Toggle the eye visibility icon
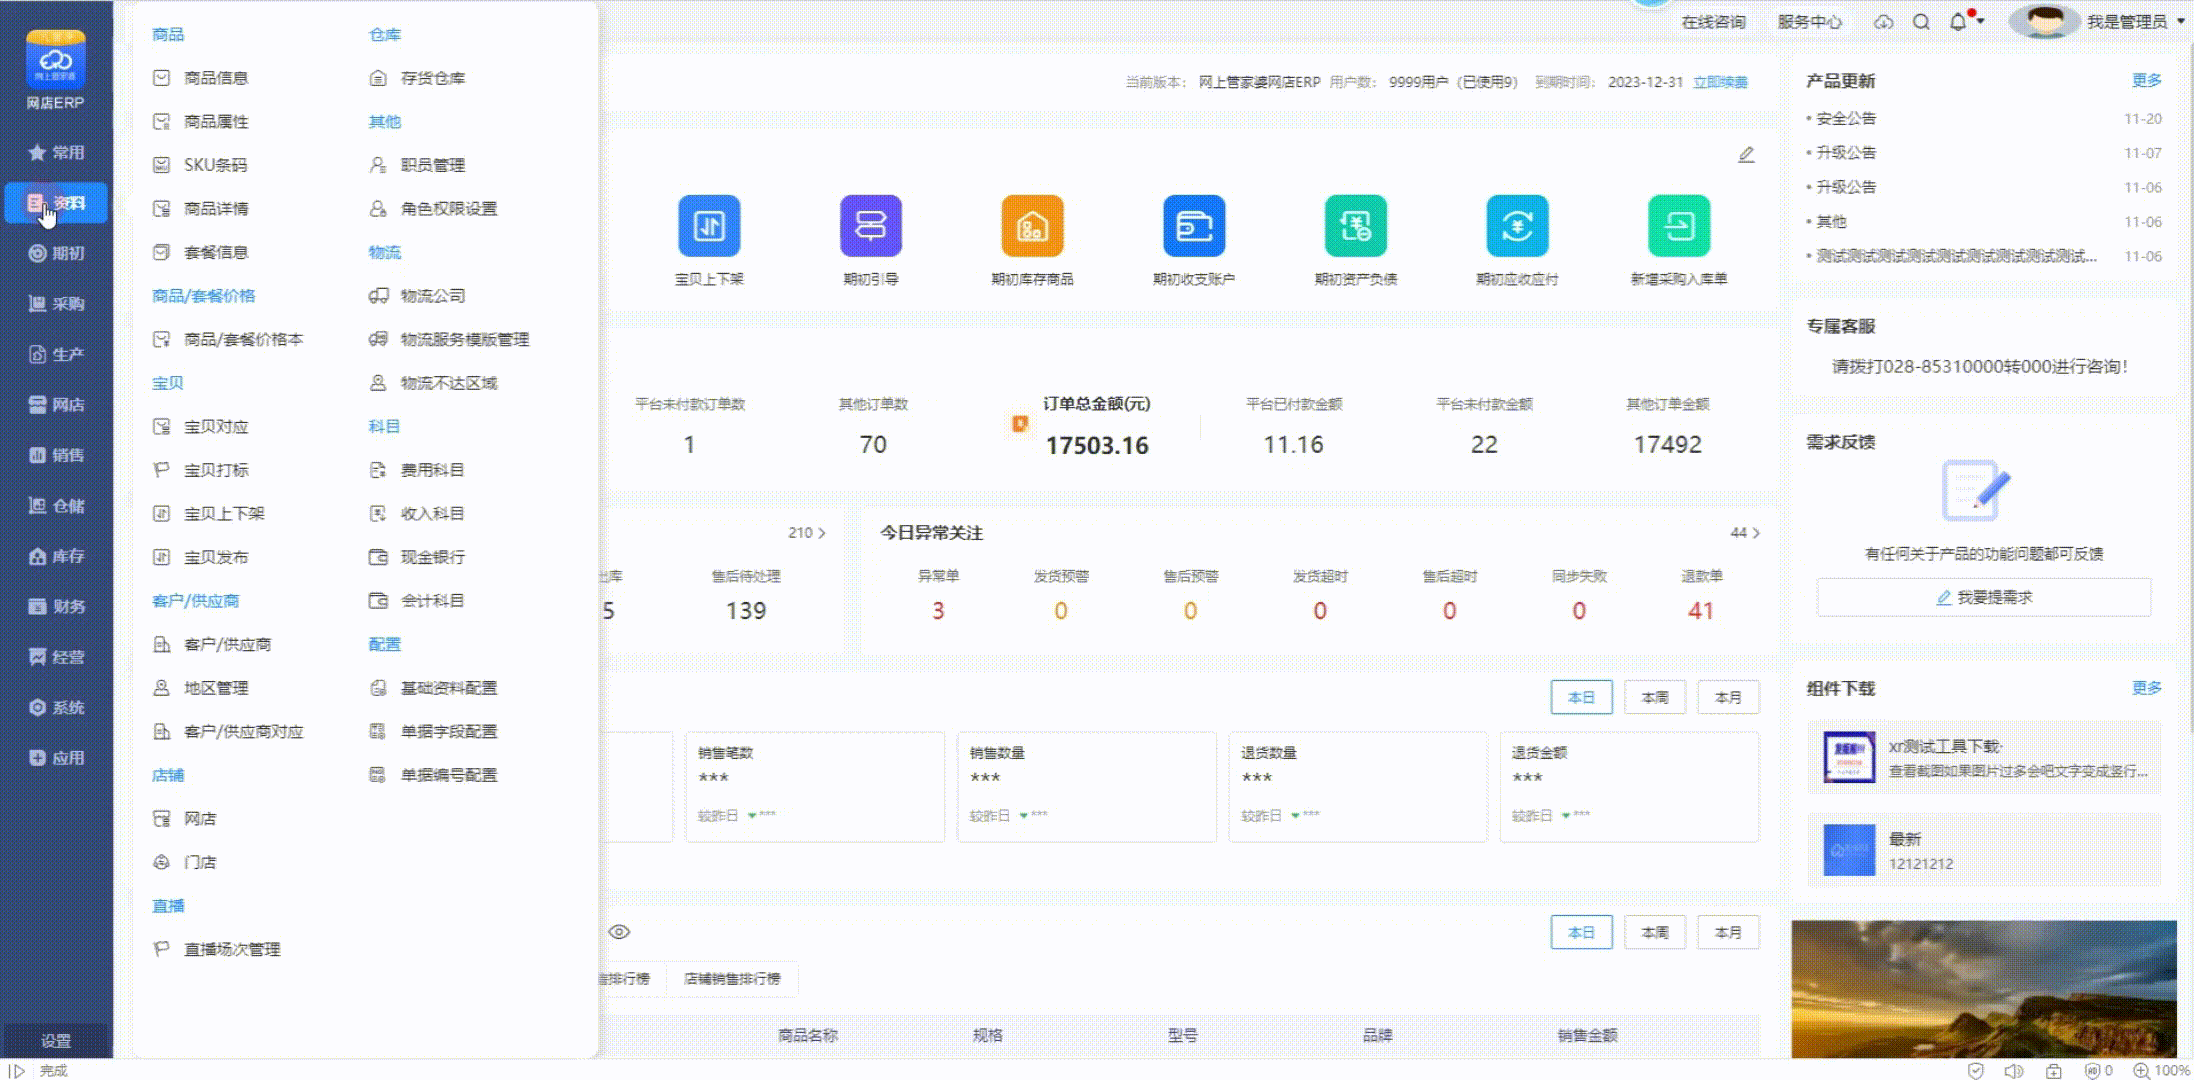 coord(619,932)
